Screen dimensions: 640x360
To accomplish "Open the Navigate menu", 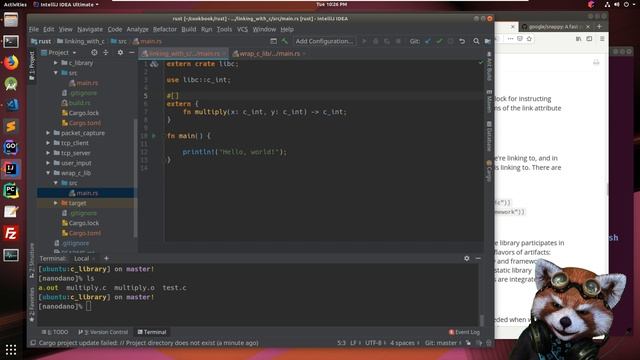I will click(90, 29).
